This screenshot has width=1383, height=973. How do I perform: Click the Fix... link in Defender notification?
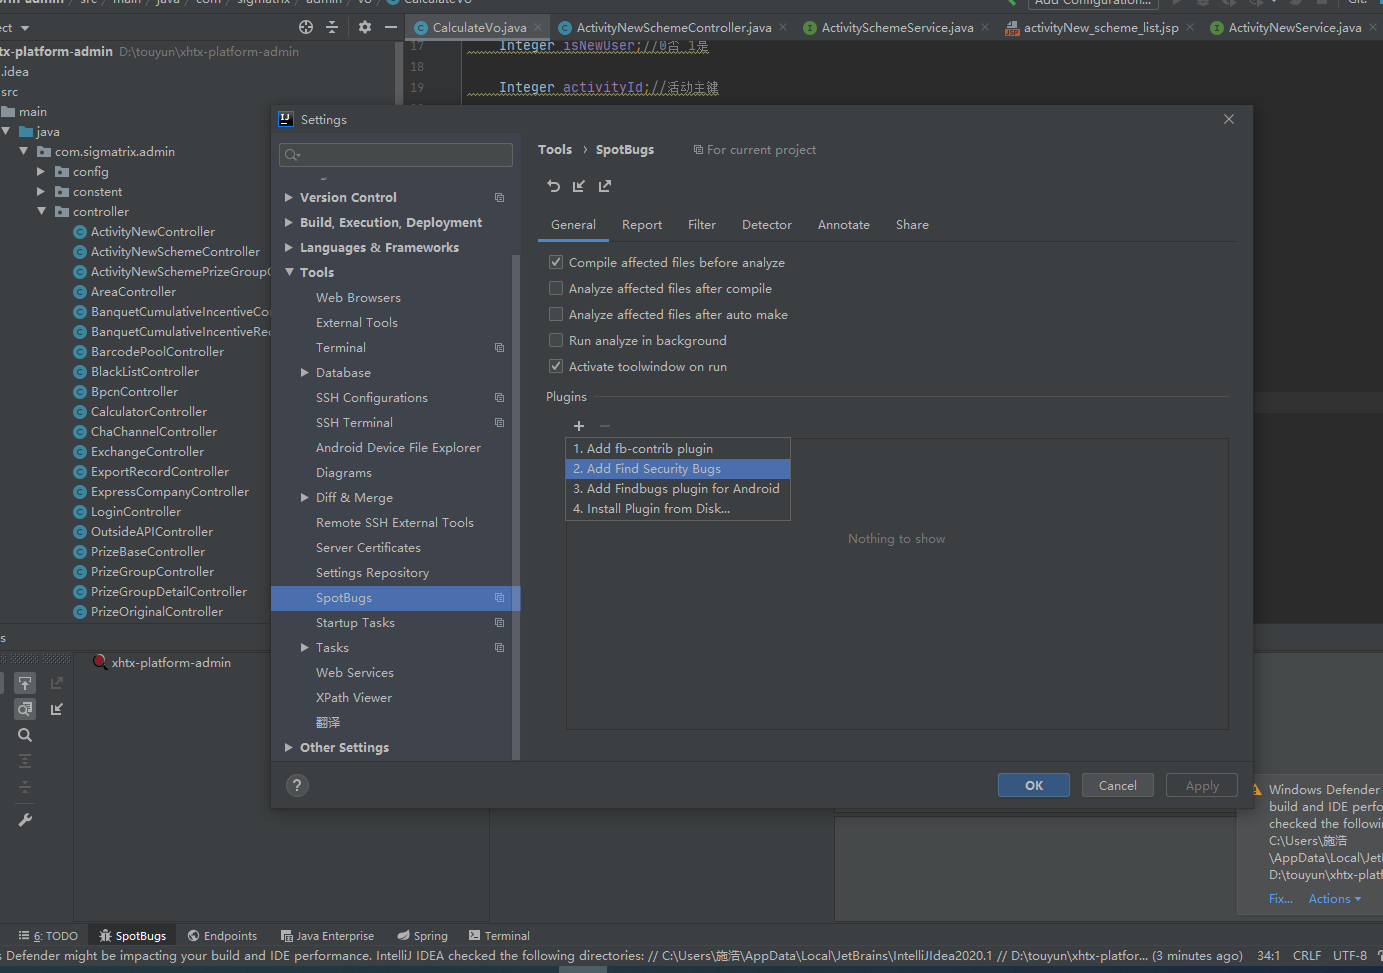click(1280, 899)
